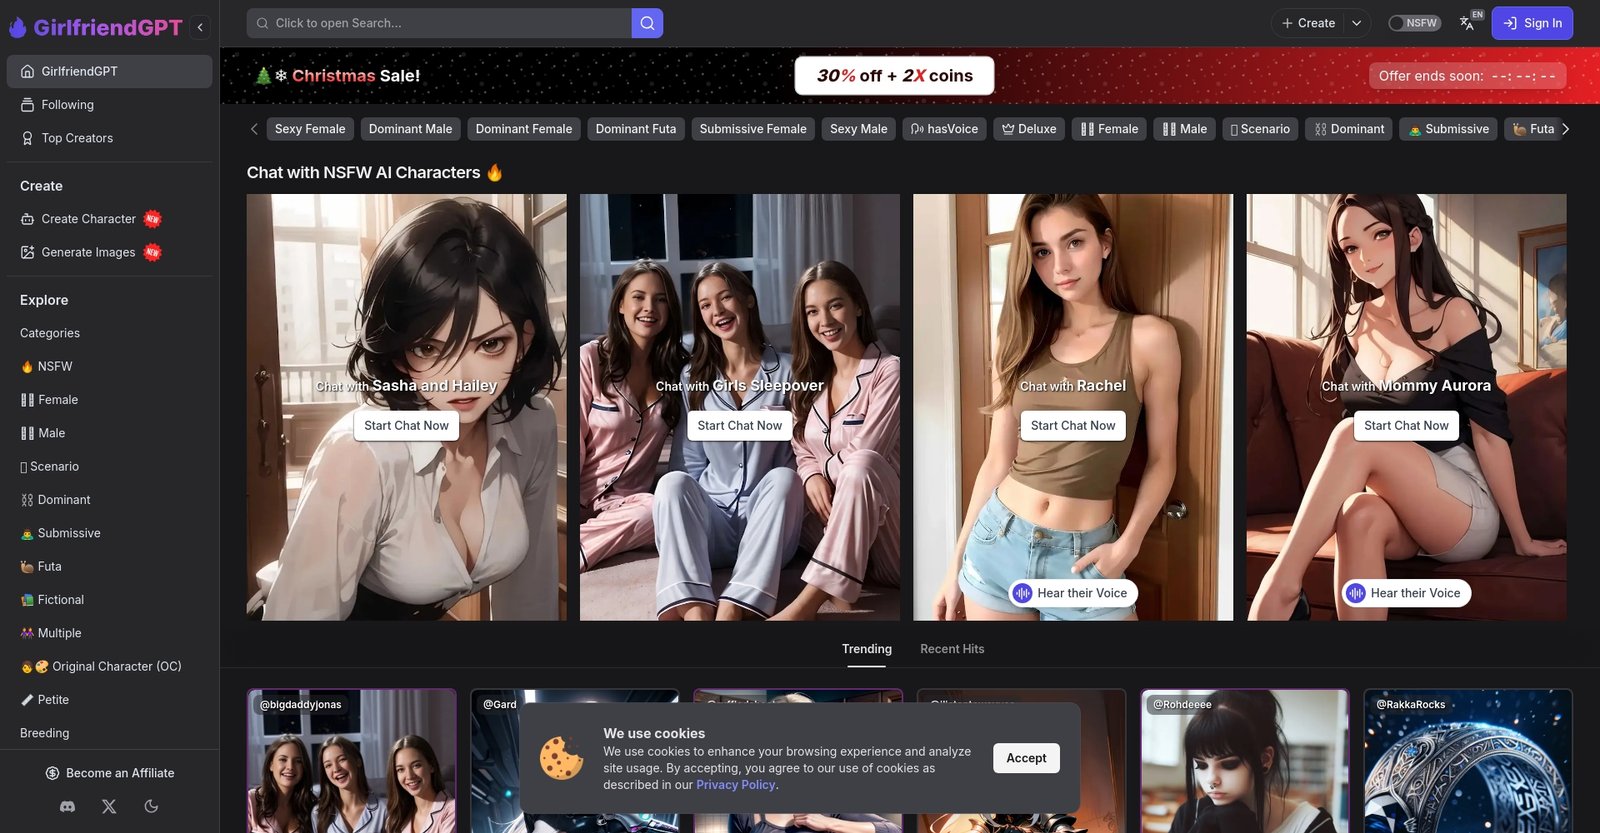Click the GirlfriendGPT flame logo
1600x833 pixels.
(18, 27)
